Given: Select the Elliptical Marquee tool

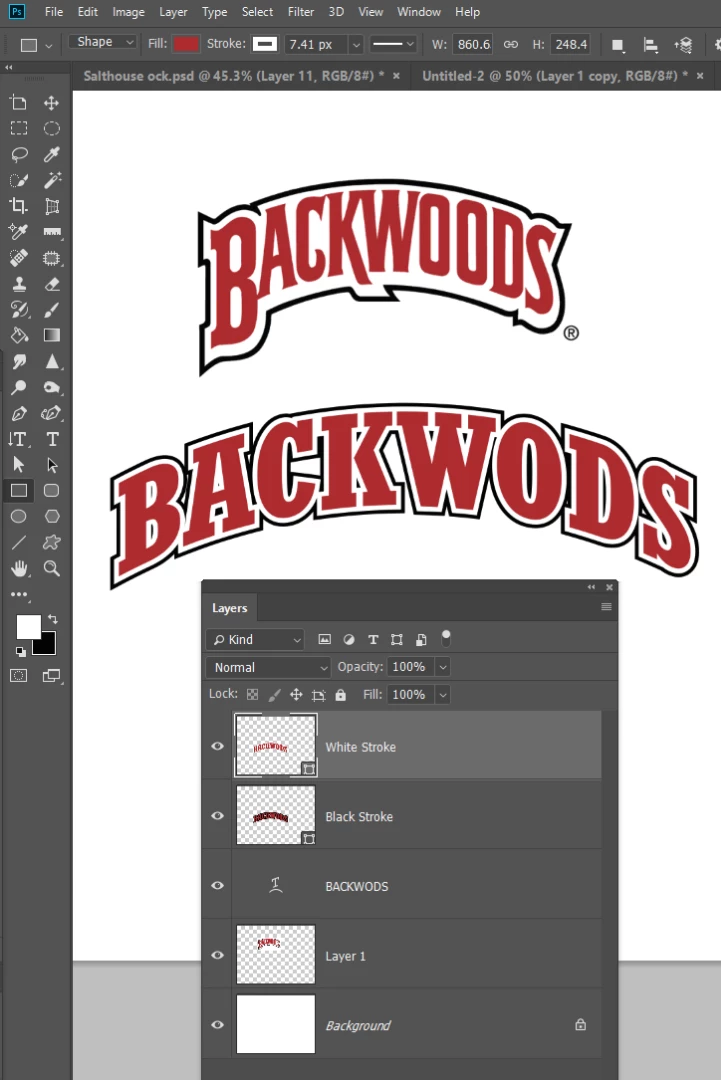Looking at the screenshot, I should 52,129.
